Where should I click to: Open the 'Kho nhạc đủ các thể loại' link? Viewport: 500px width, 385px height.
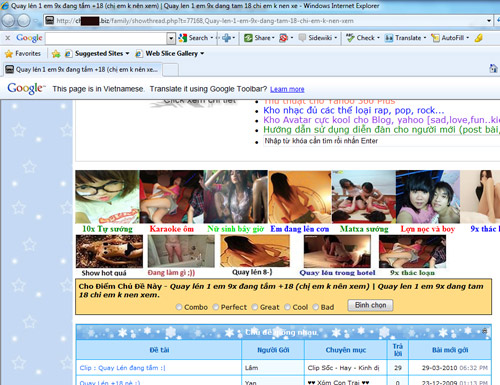pyautogui.click(x=354, y=110)
